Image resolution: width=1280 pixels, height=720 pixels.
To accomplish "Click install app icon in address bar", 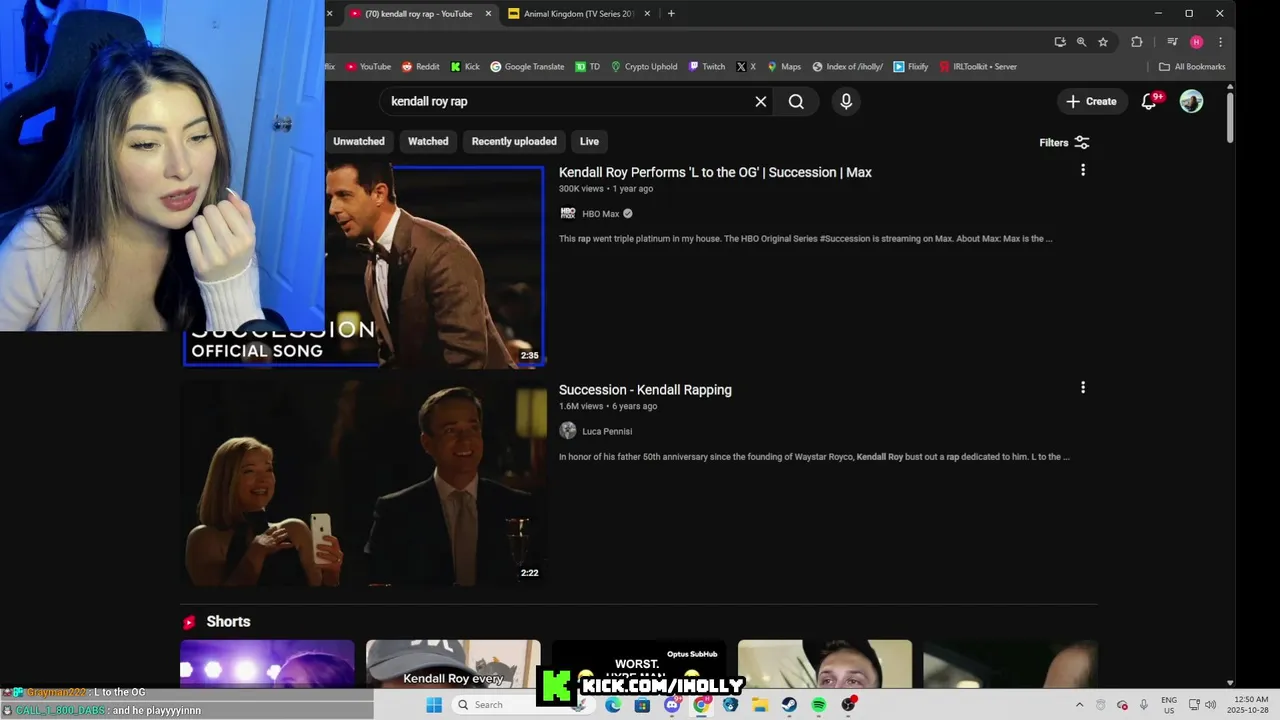I will click(x=1060, y=42).
